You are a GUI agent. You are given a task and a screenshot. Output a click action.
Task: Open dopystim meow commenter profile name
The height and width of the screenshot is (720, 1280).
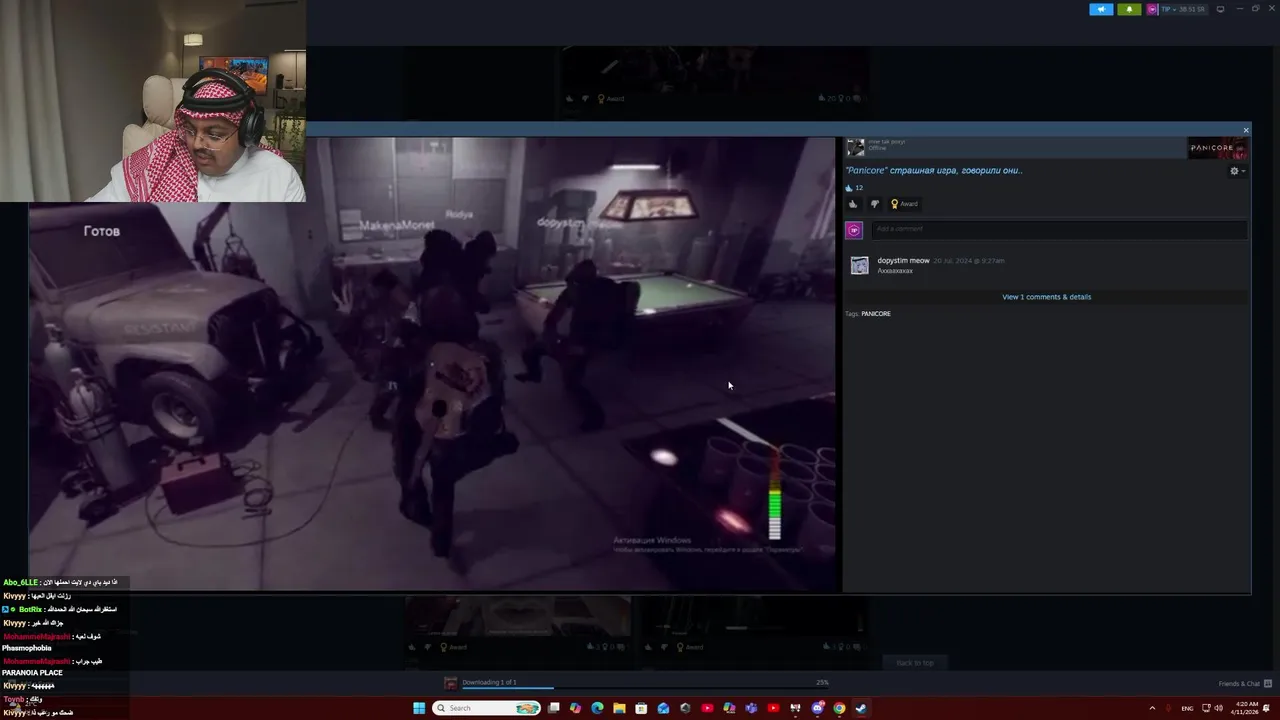tap(903, 260)
